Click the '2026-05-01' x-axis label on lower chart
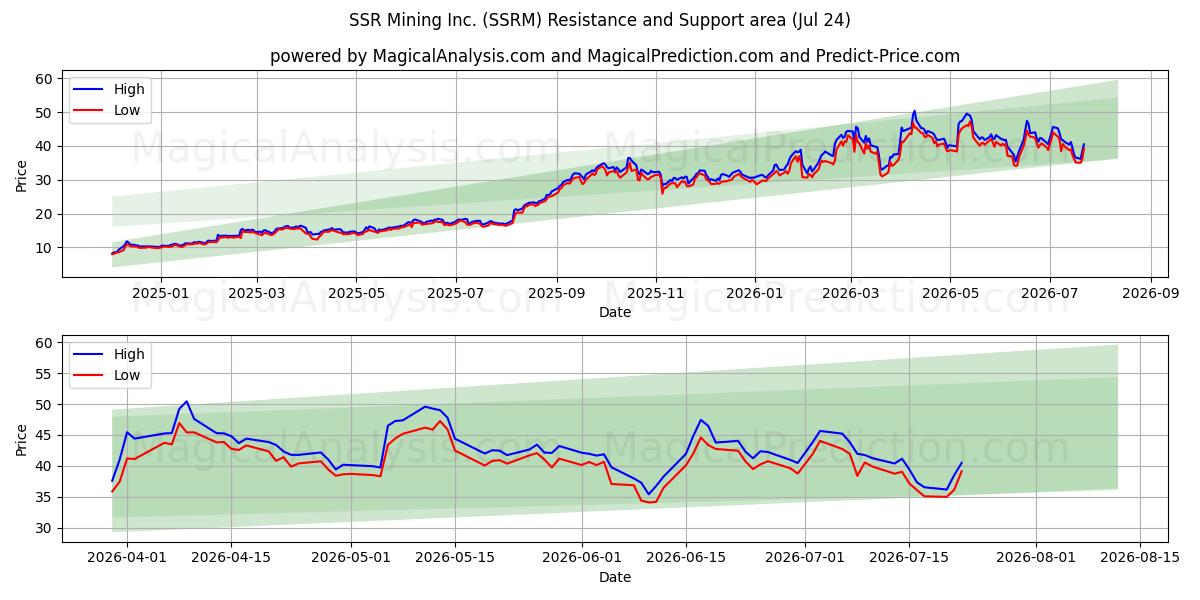The image size is (1200, 600). tap(351, 559)
